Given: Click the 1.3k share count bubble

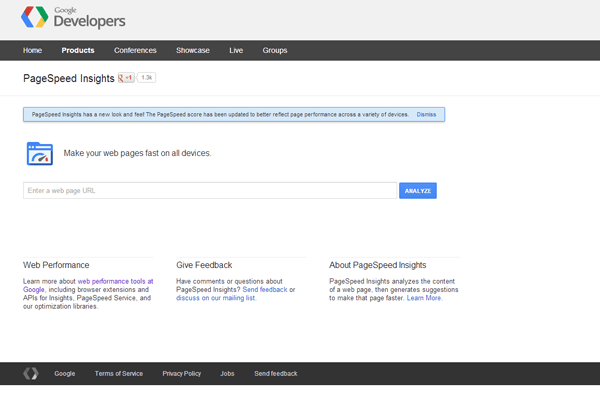Looking at the screenshot, I should click(x=147, y=78).
